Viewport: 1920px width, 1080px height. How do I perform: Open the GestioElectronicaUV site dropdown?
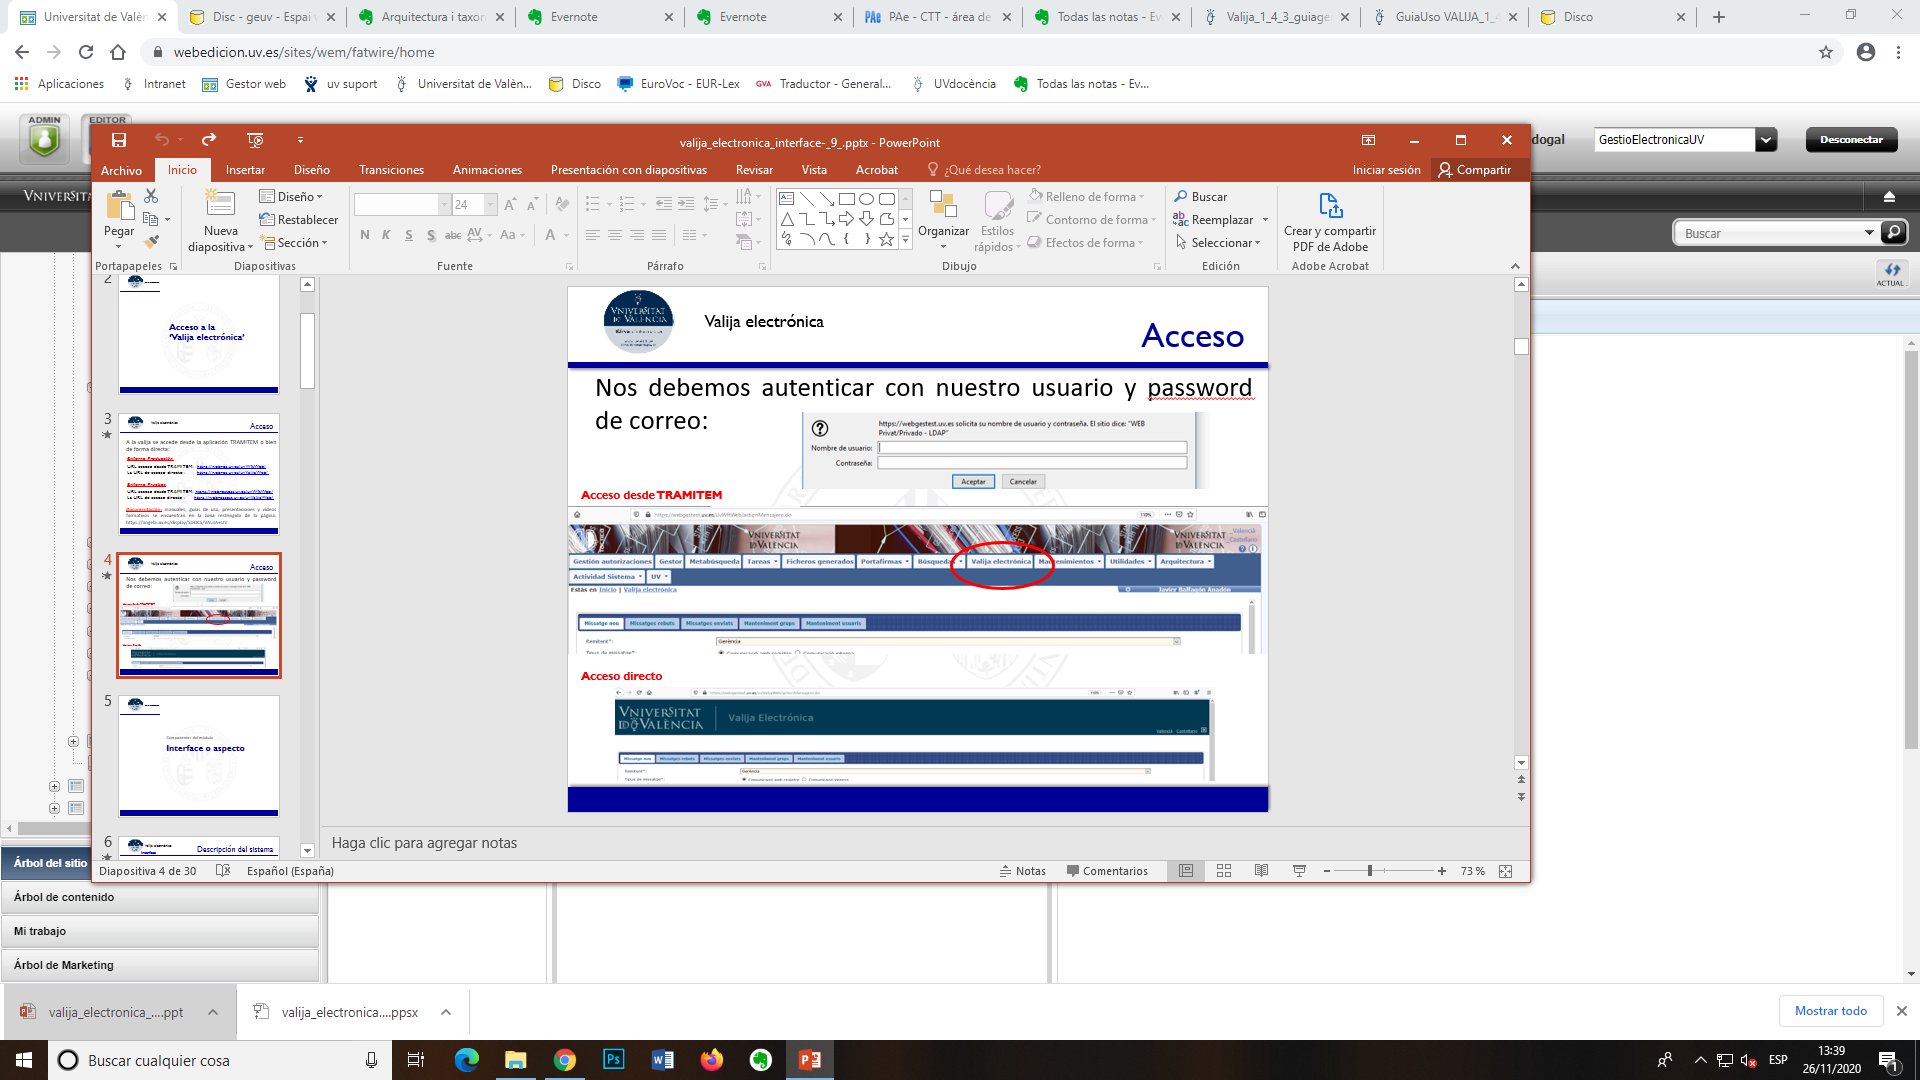click(x=1766, y=140)
